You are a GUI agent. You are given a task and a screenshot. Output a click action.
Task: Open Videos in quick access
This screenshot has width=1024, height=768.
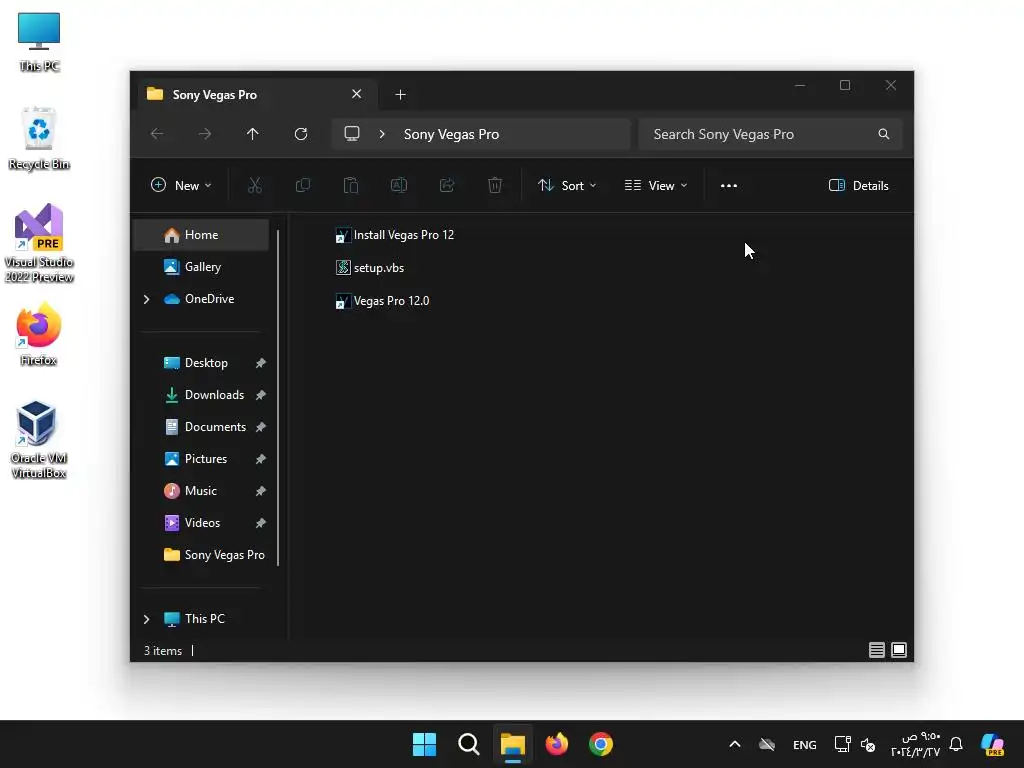point(202,523)
